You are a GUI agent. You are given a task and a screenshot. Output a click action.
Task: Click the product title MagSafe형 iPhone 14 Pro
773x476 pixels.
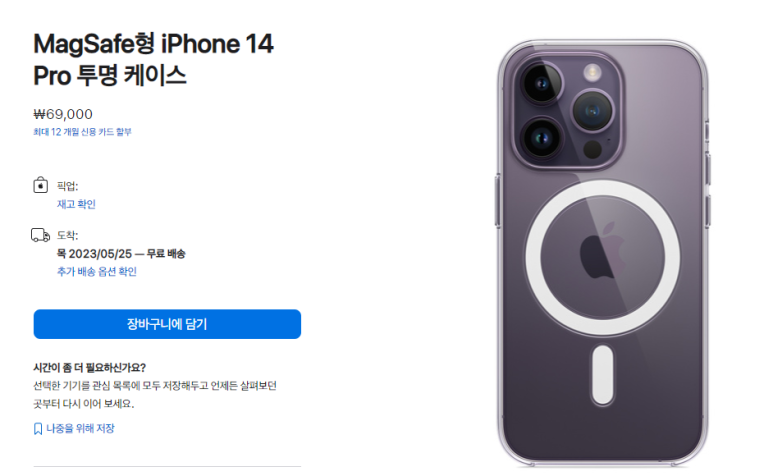[153, 60]
